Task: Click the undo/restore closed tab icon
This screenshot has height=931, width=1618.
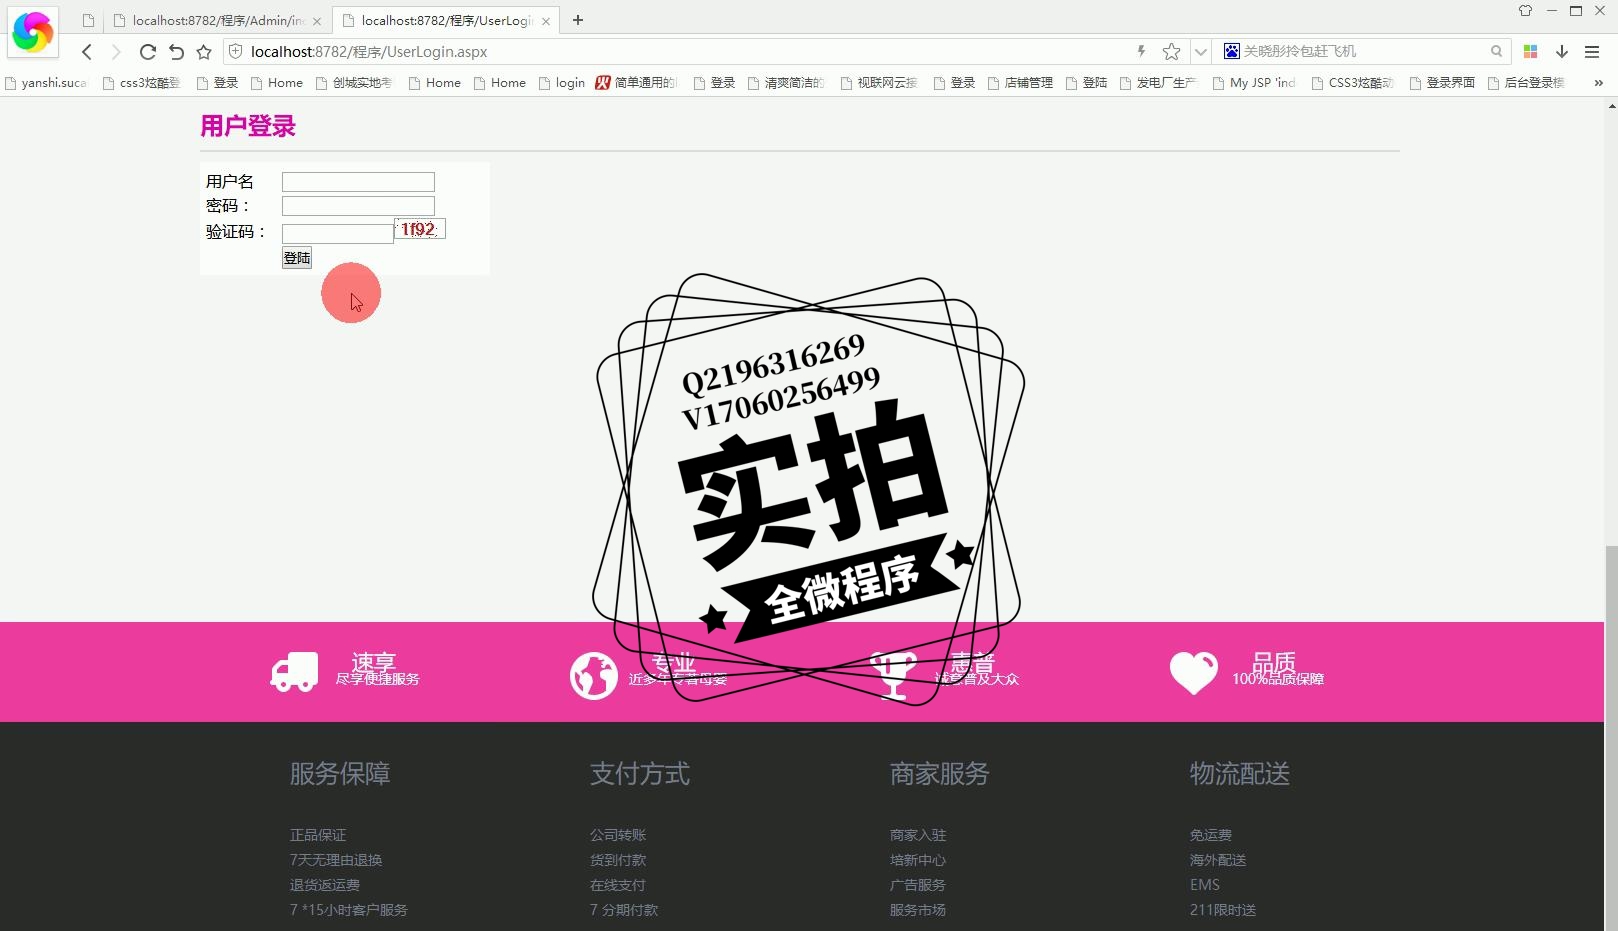Action: coord(176,52)
